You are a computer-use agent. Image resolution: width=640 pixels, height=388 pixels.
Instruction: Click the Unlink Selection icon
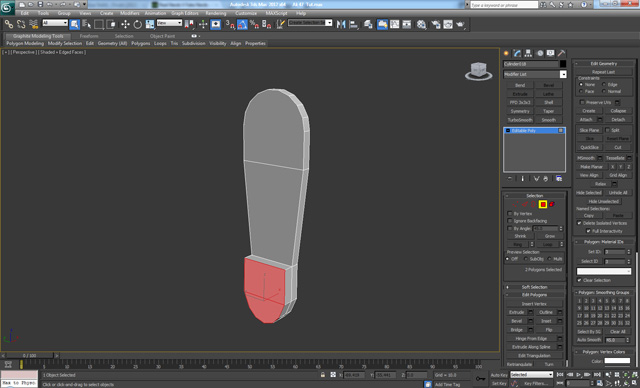[x=21, y=24]
